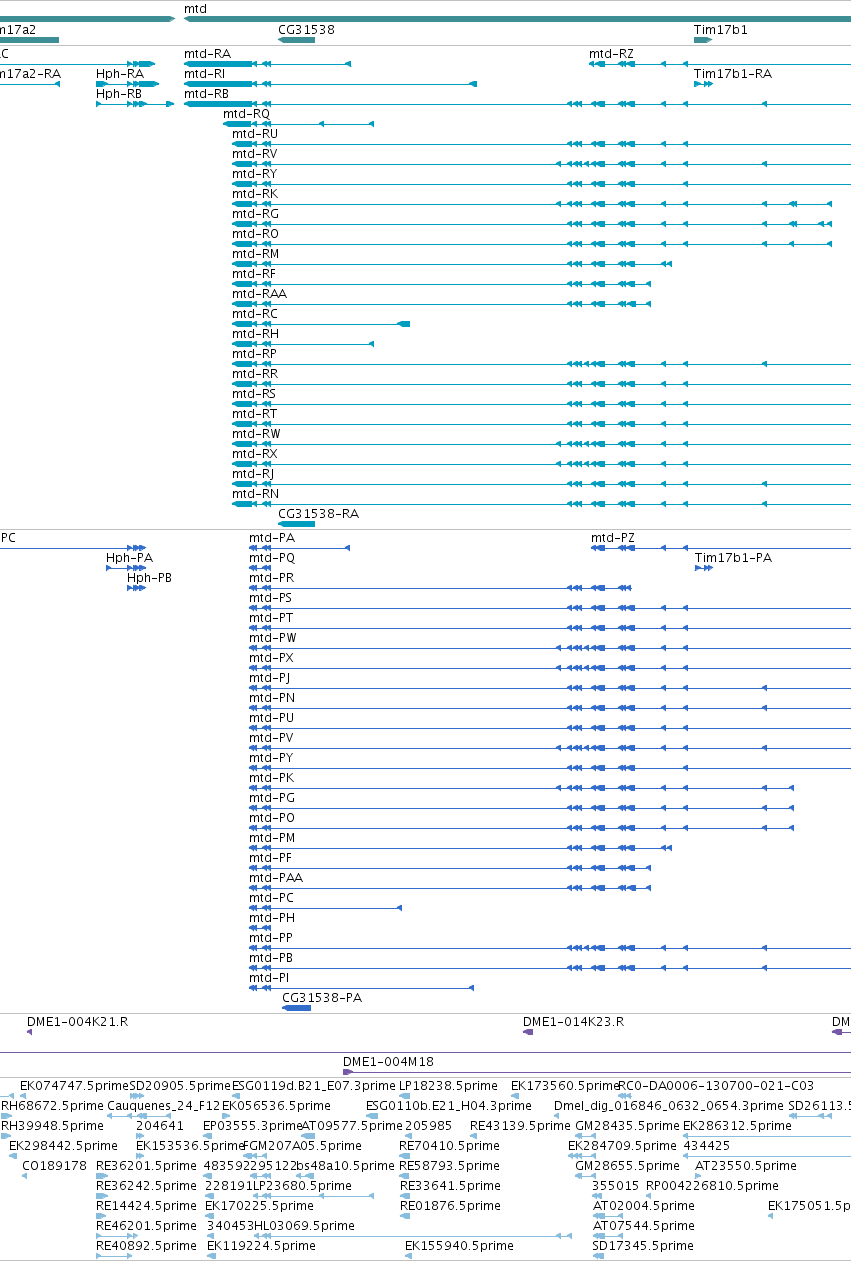Viewport: 851px width, 1261px height.
Task: Pick protein mtd-PC
Action: coord(271,897)
